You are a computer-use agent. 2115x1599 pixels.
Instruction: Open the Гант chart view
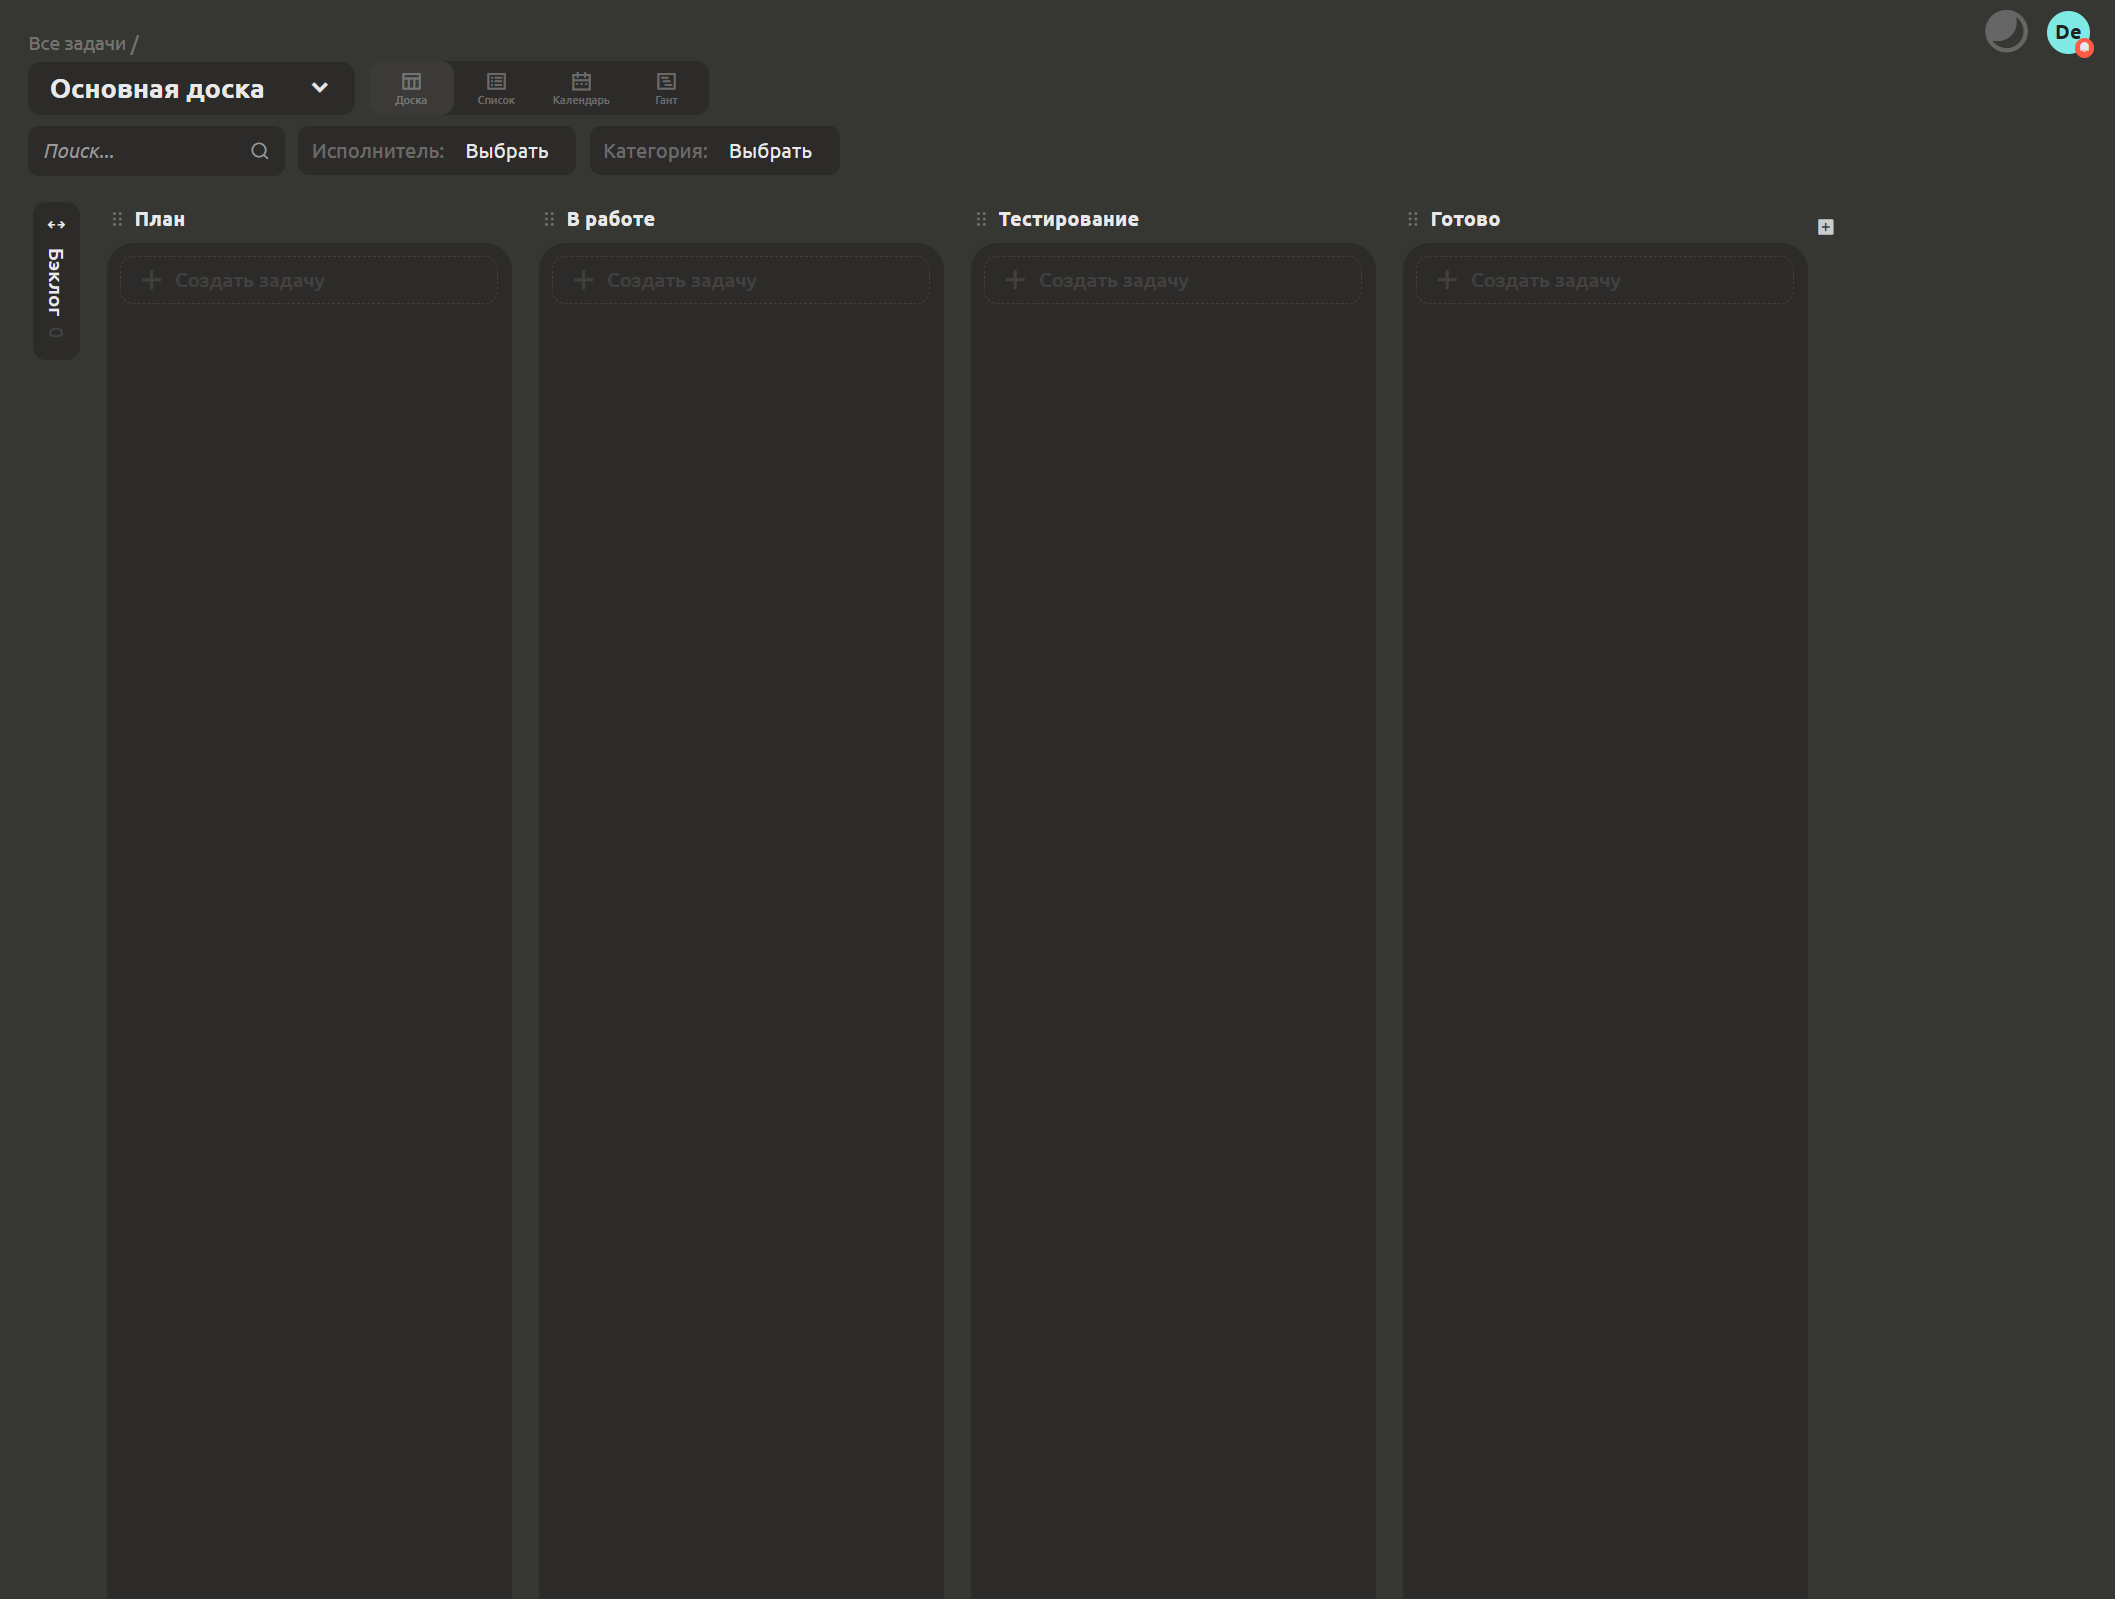pyautogui.click(x=666, y=88)
